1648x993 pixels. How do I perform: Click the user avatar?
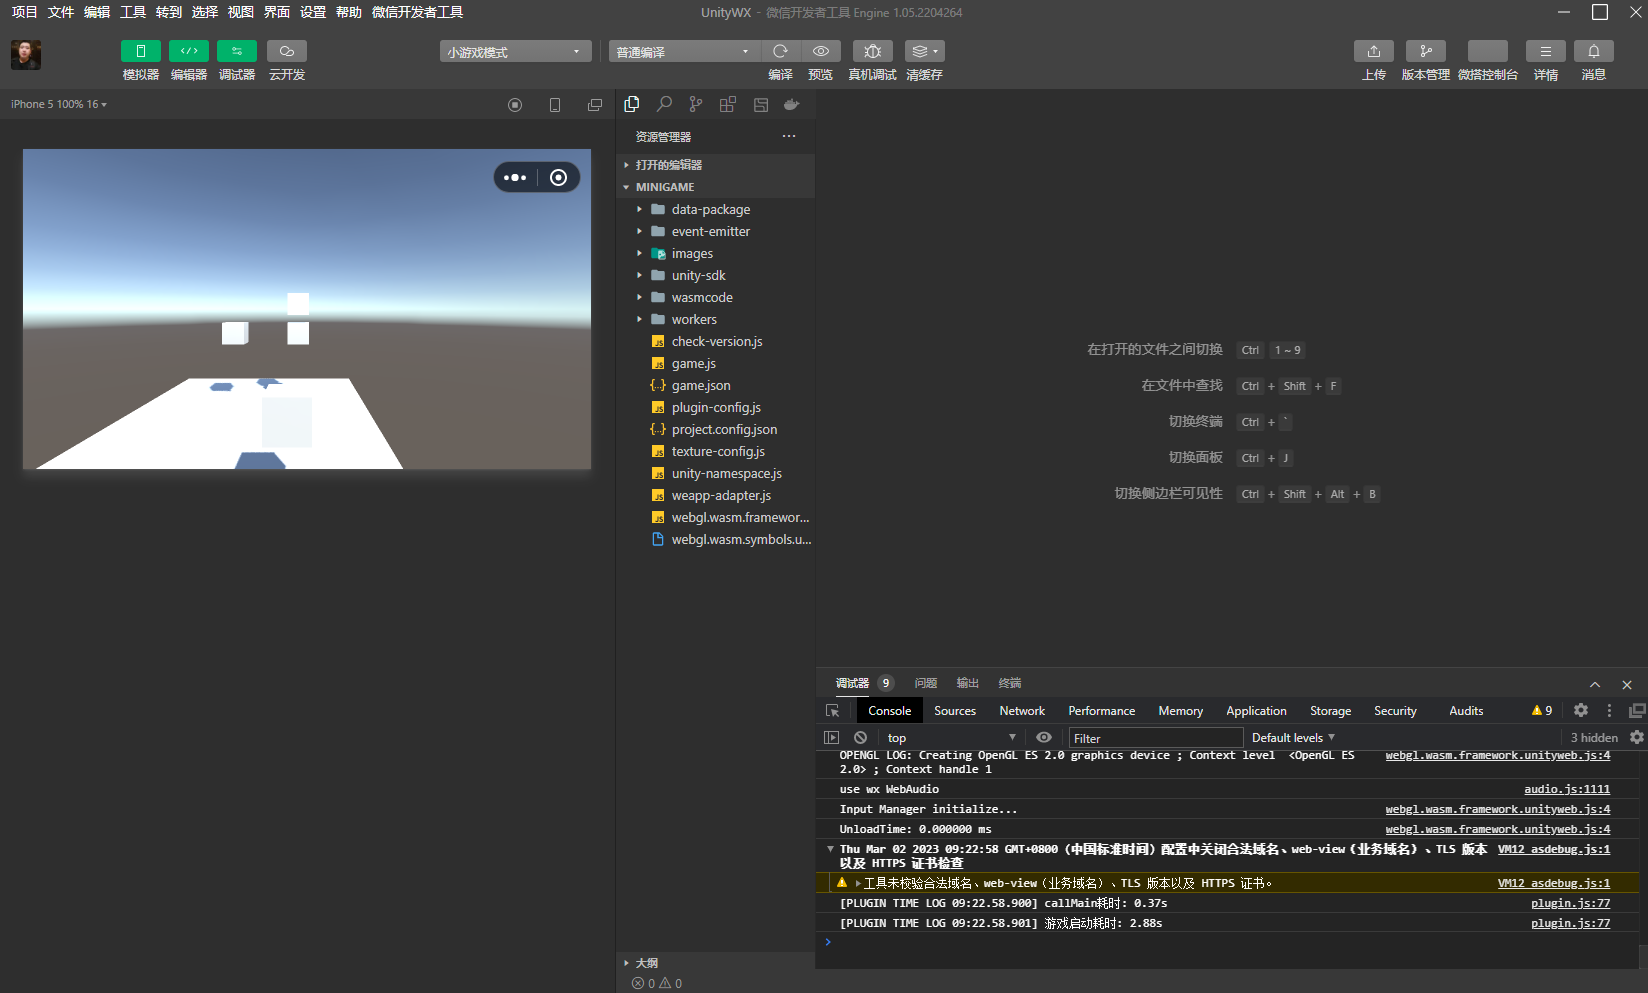pos(26,55)
